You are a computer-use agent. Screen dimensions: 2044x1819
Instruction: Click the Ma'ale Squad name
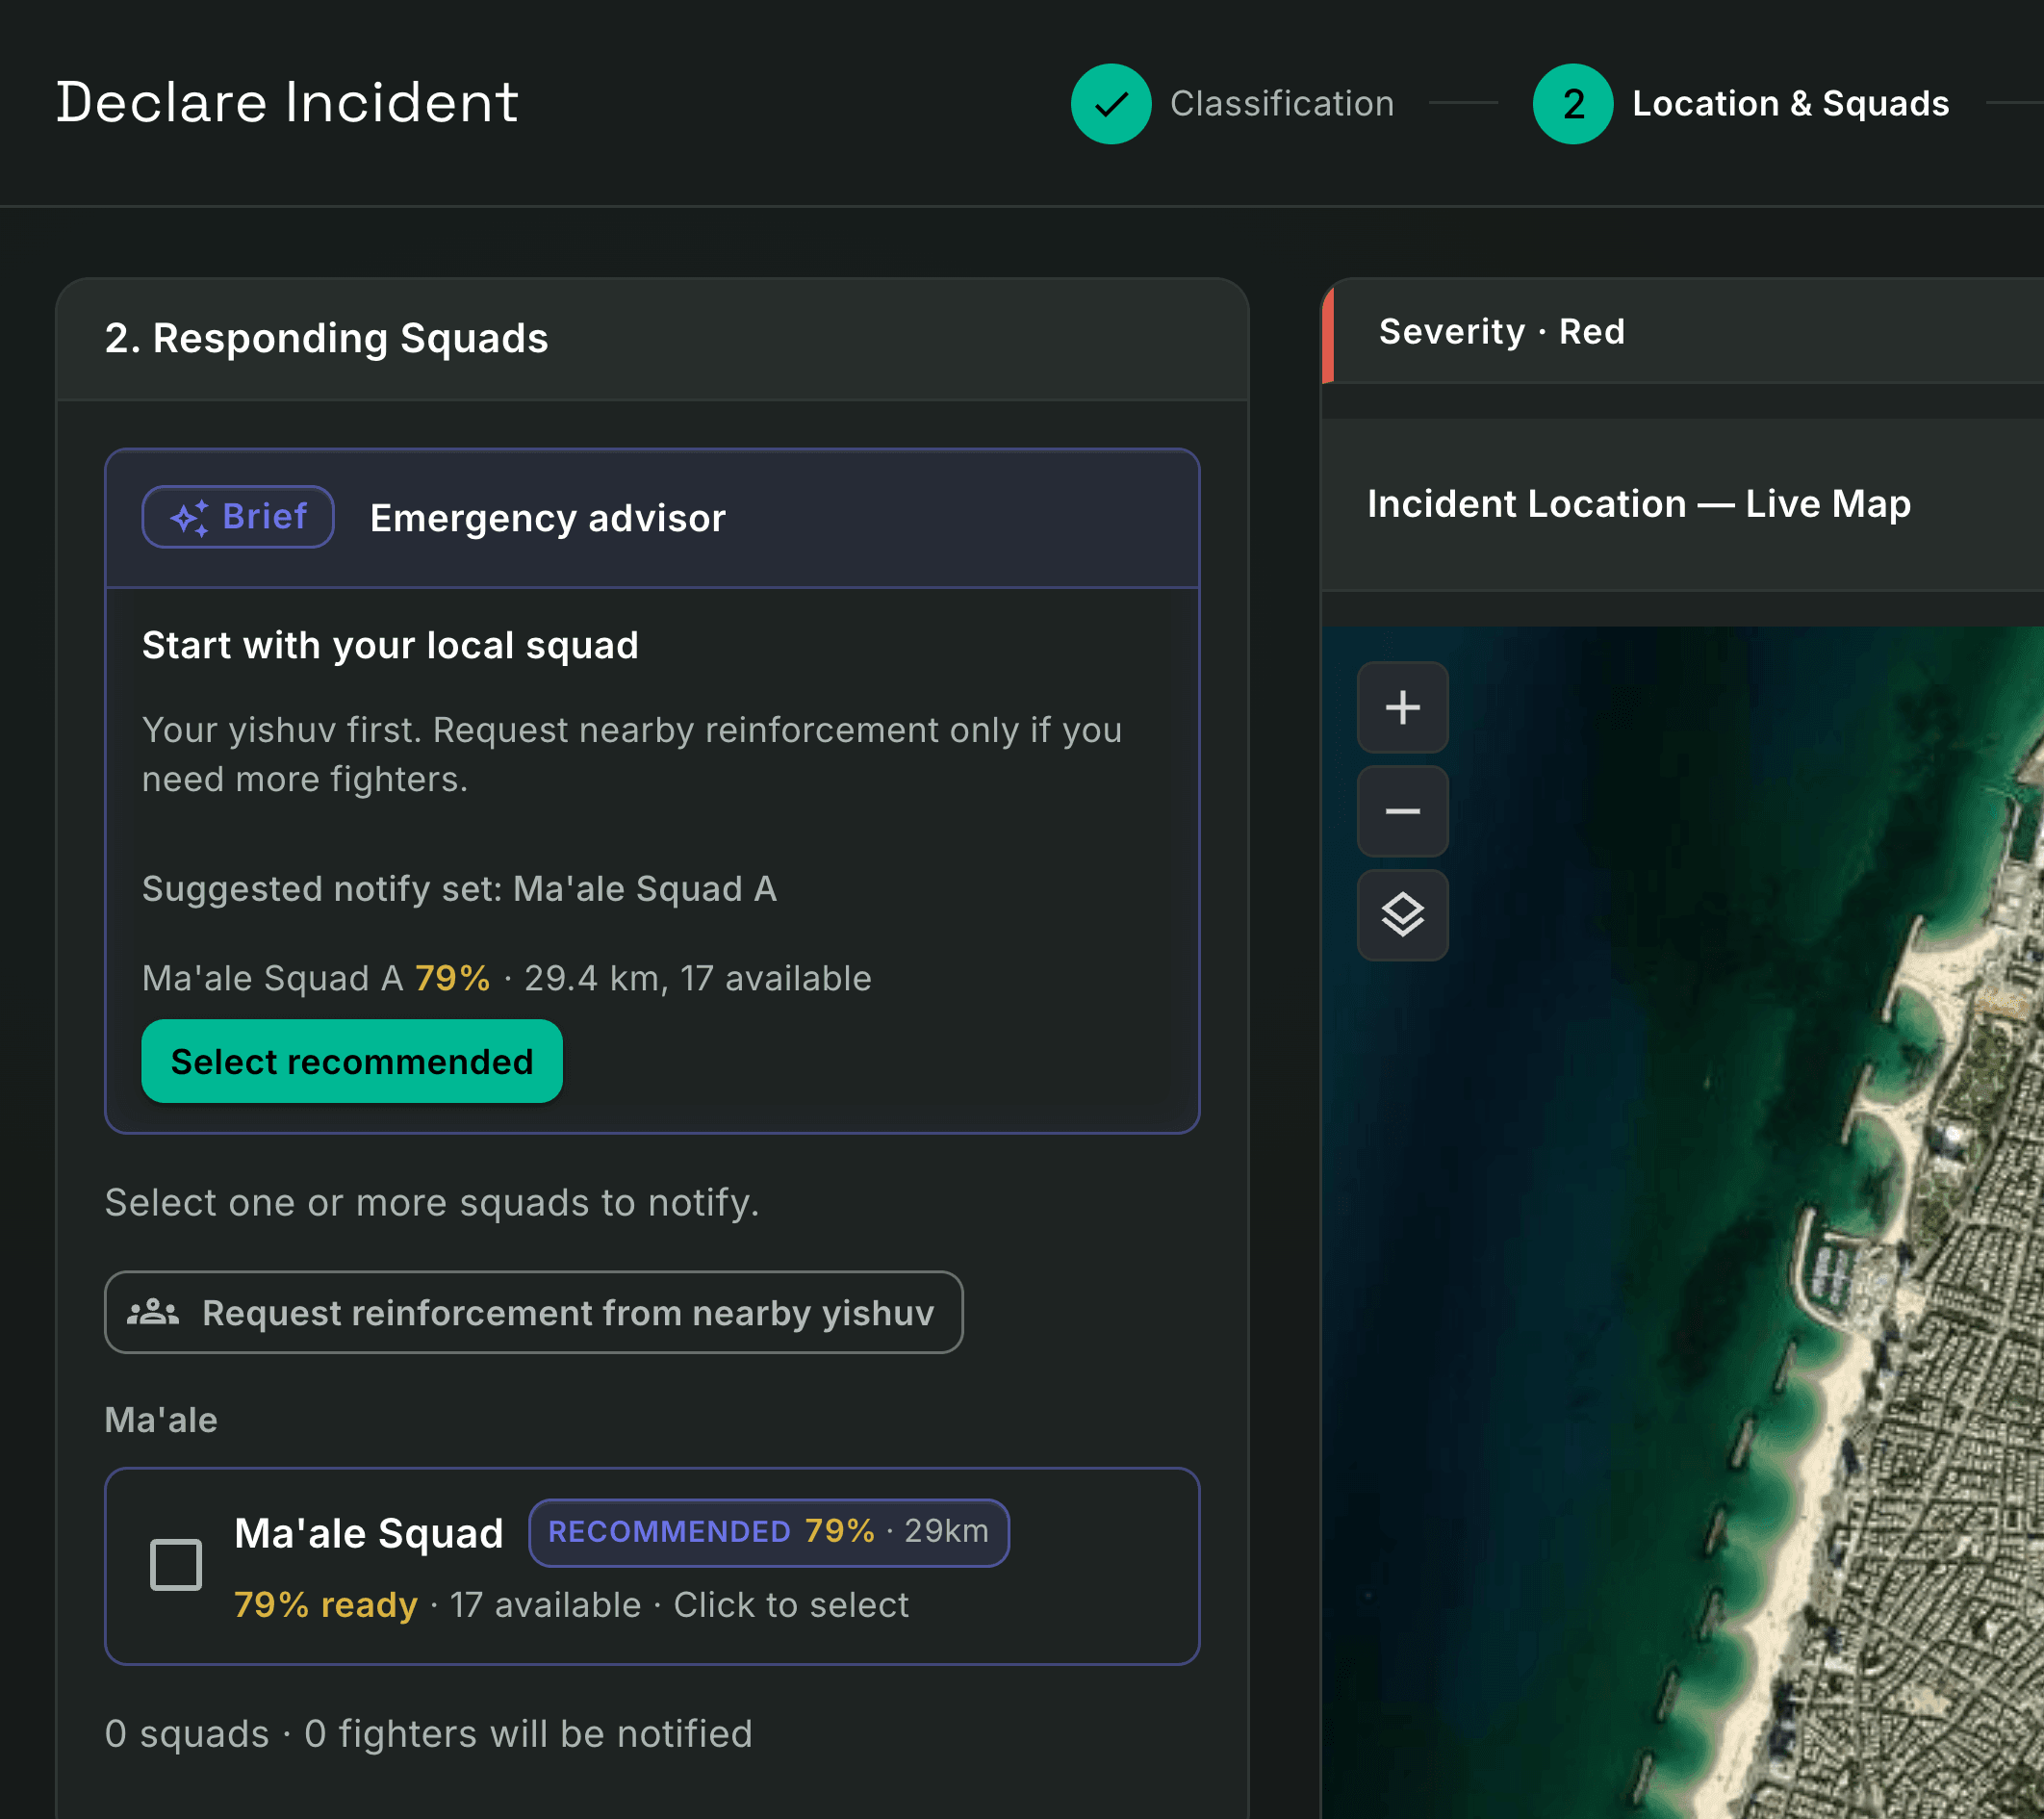(x=369, y=1533)
